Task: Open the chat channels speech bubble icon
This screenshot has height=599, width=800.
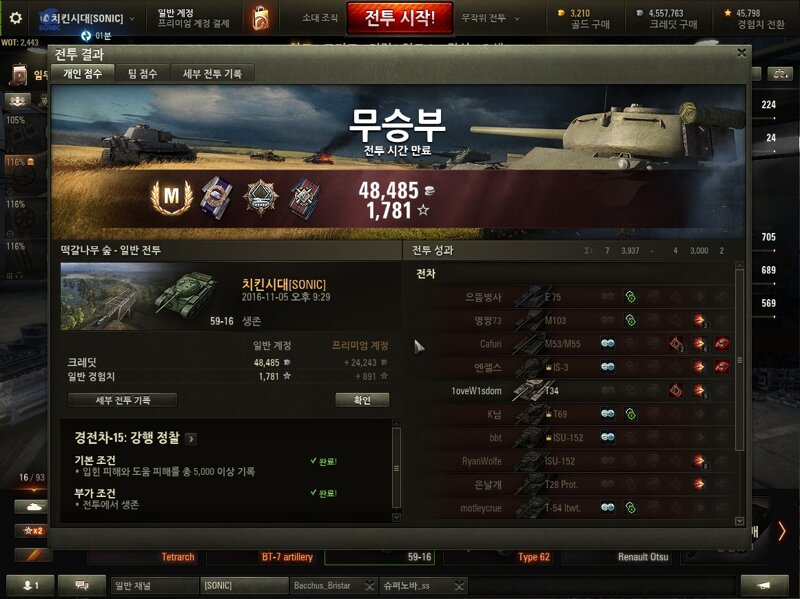Action: pos(82,585)
